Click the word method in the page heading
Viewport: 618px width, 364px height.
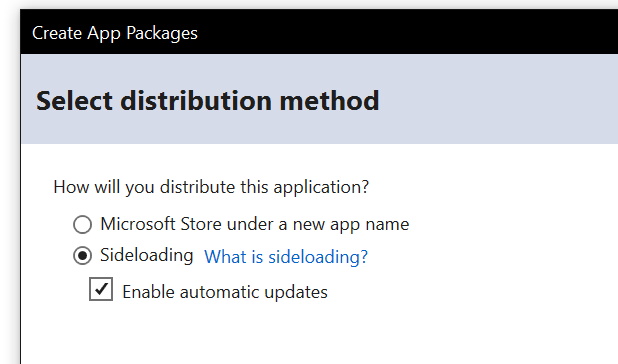coord(329,101)
